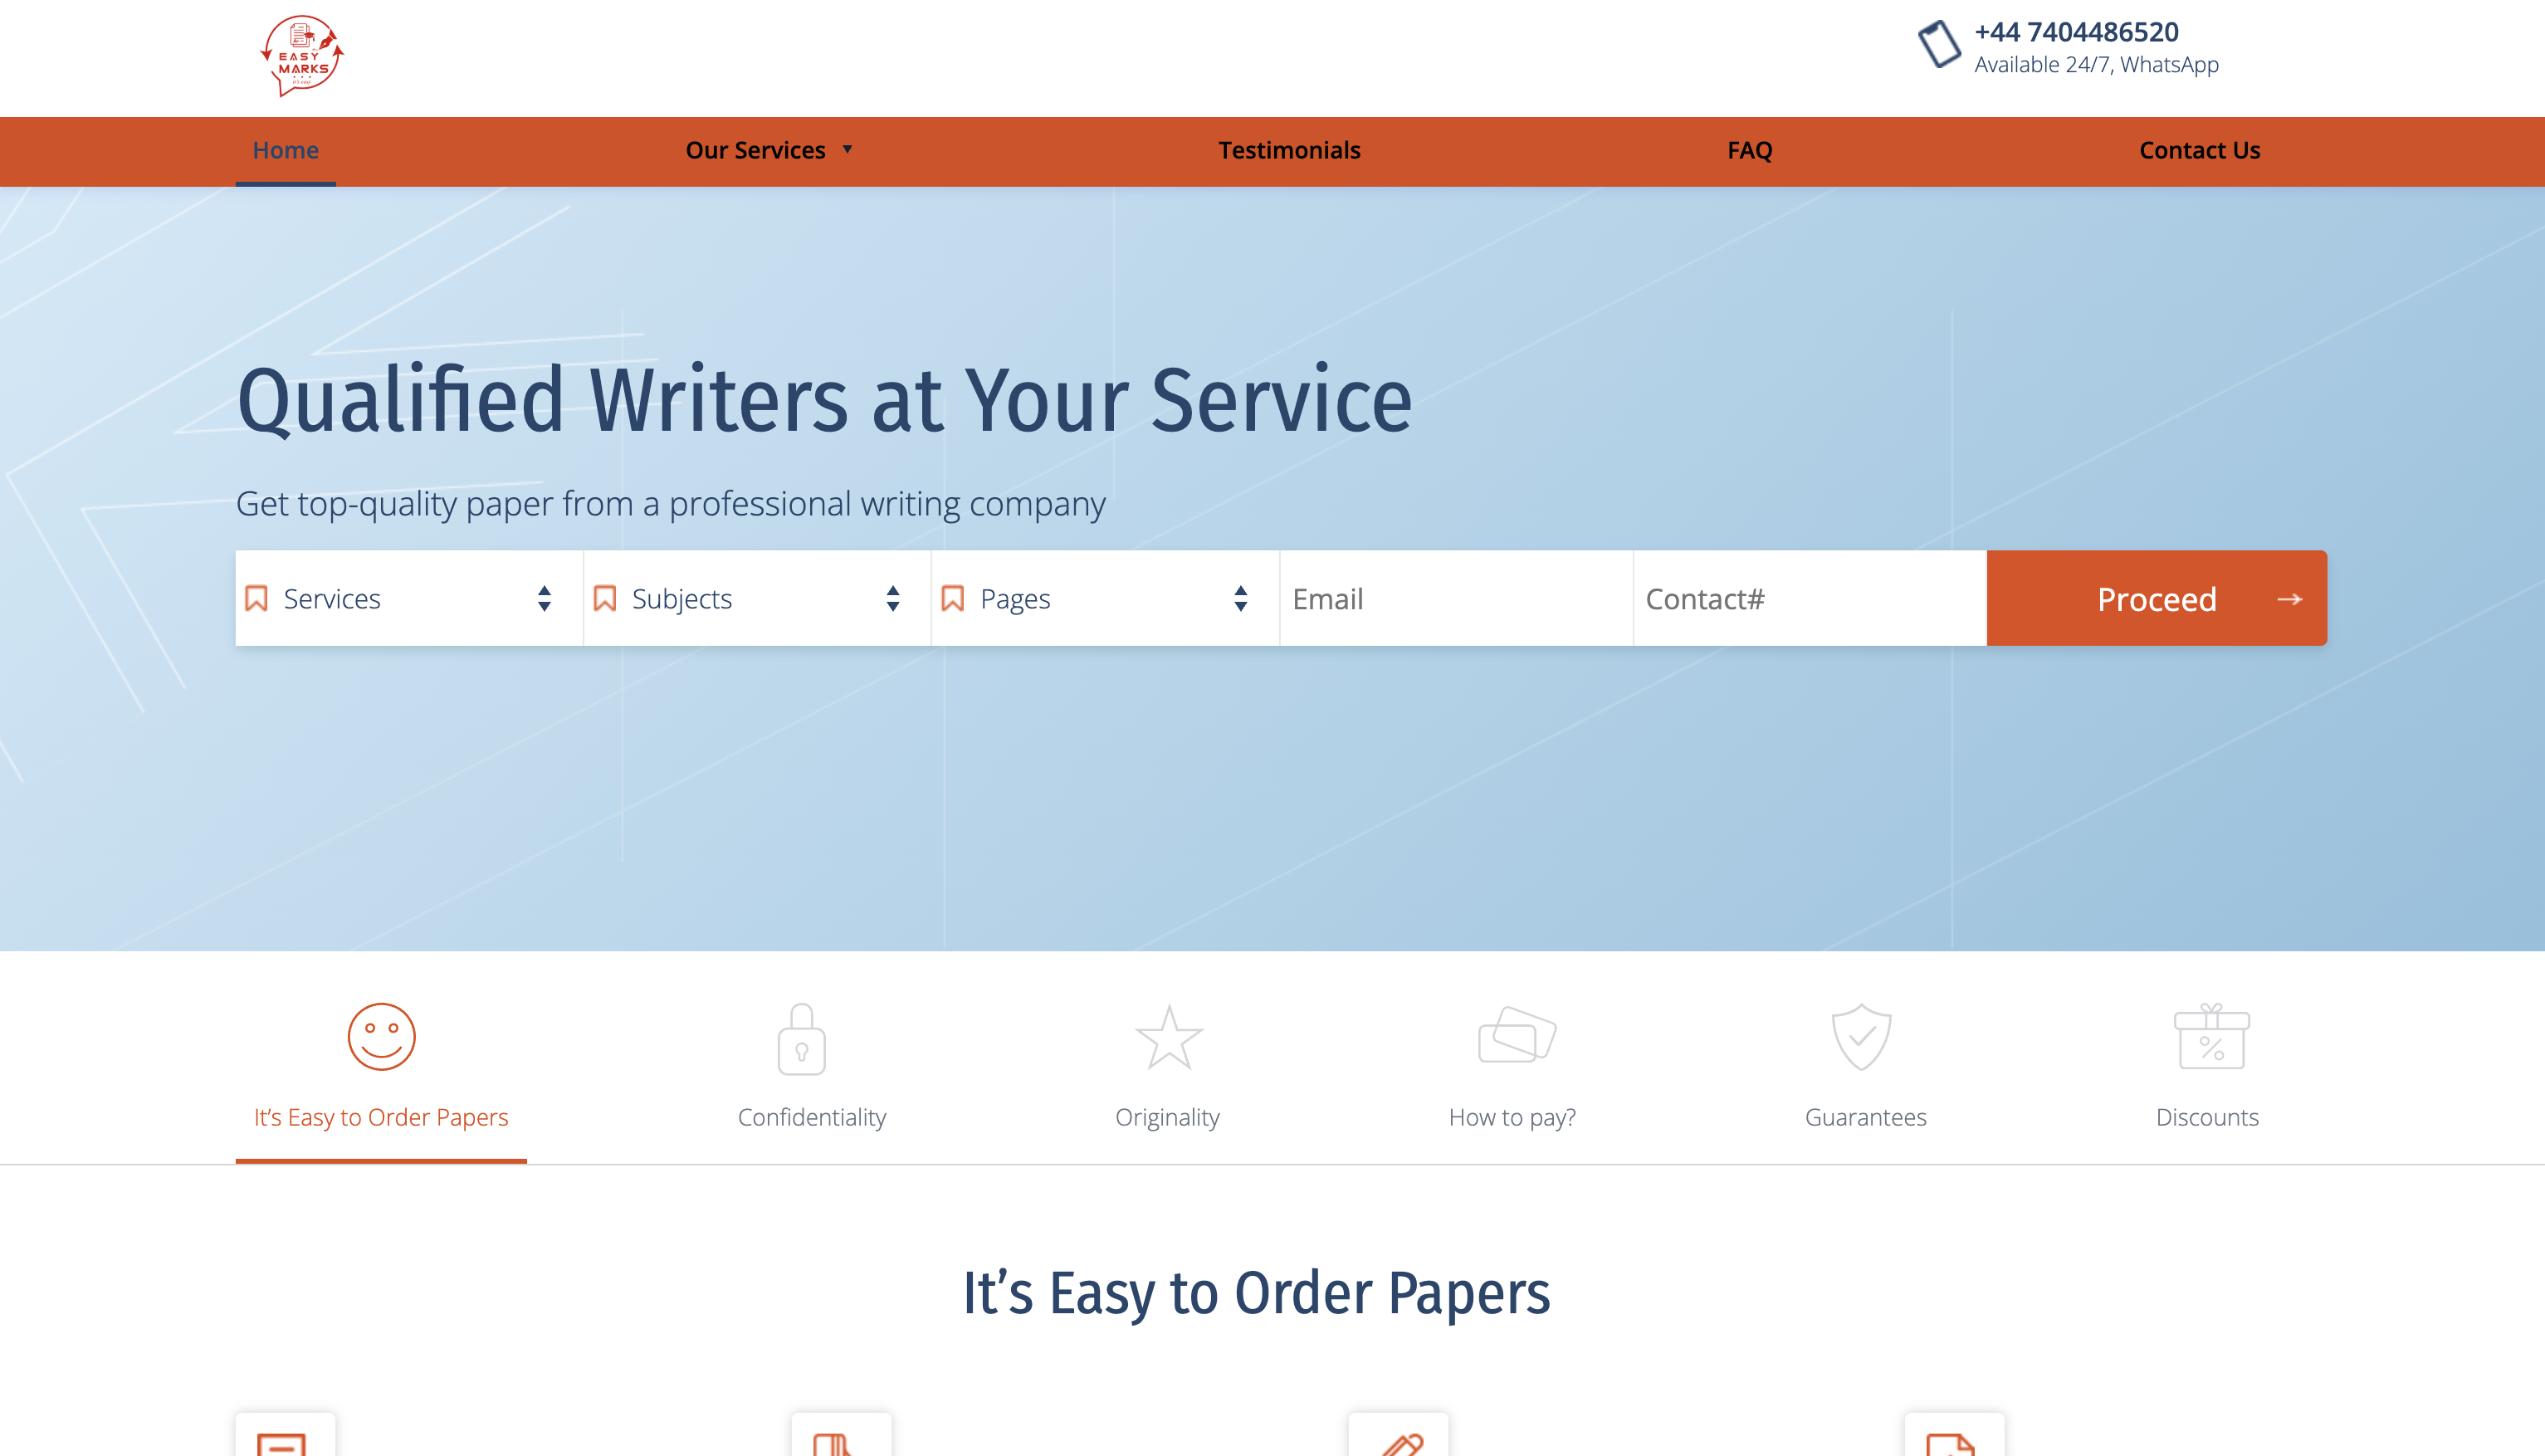The width and height of the screenshot is (2545, 1456).
Task: Select the FAQ navigation item
Action: click(1749, 150)
